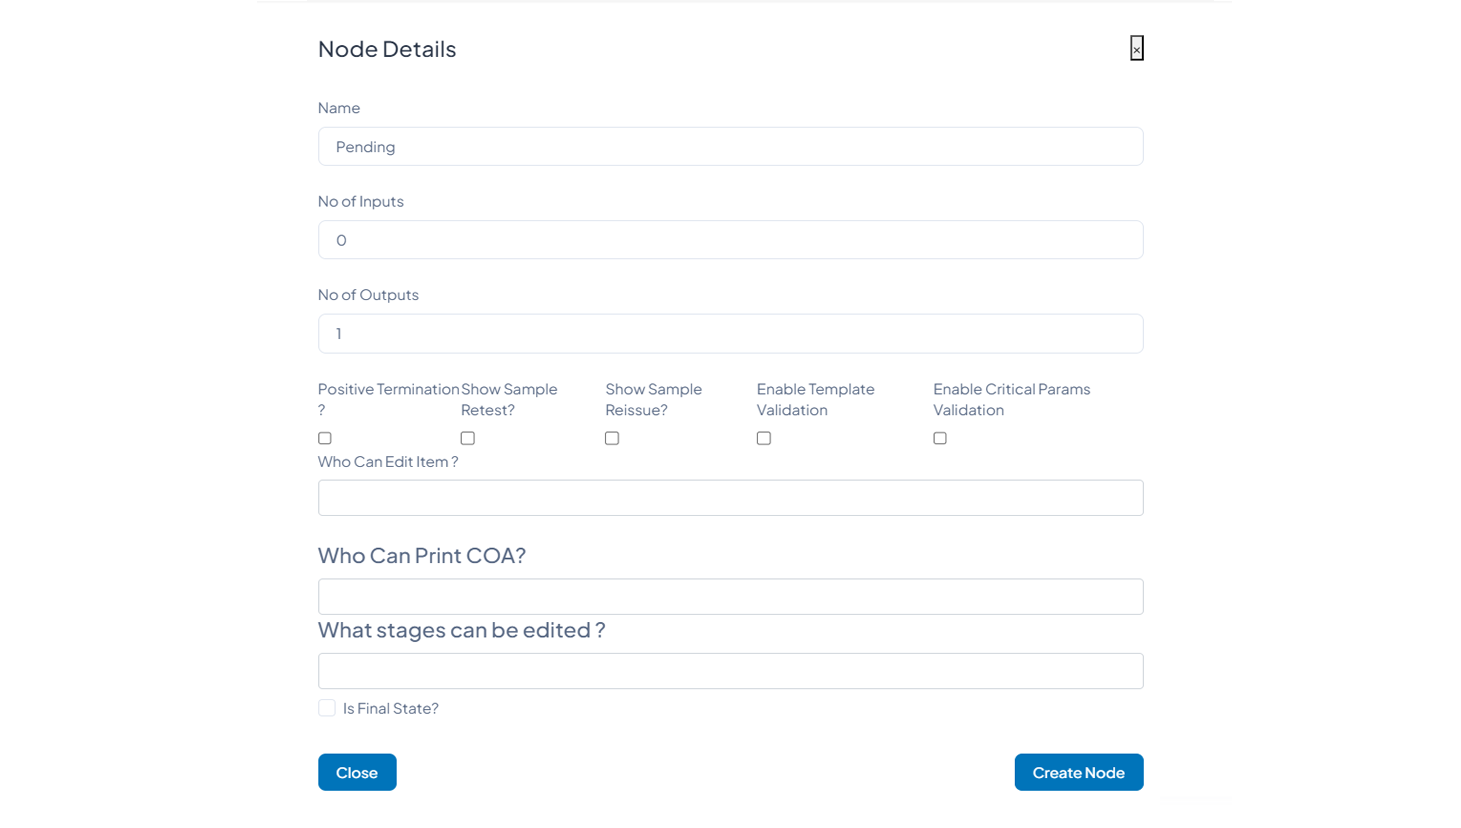Click the Name input field containing Pending
1461x828 pixels.
[x=730, y=147]
